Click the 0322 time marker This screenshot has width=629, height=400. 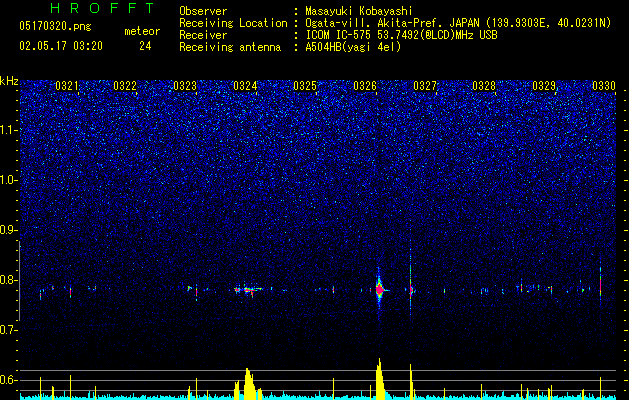click(125, 86)
